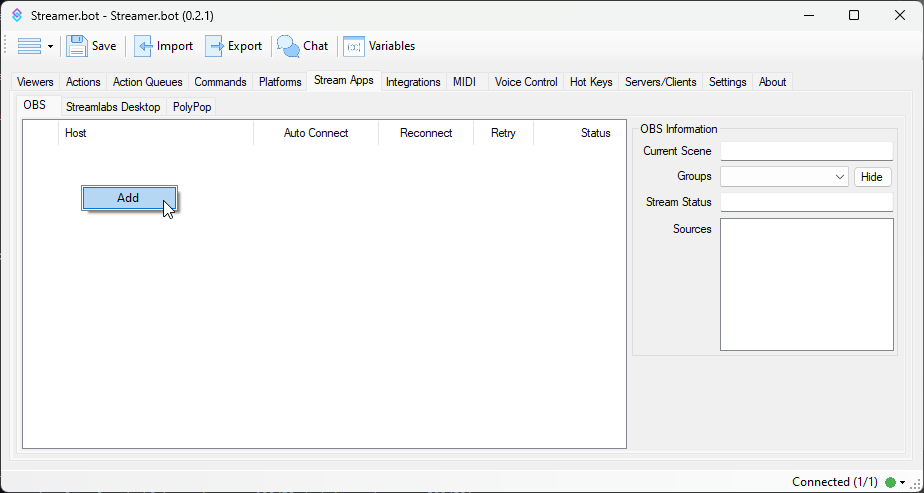Click inside the Sources list box
The image size is (924, 493).
(x=806, y=285)
